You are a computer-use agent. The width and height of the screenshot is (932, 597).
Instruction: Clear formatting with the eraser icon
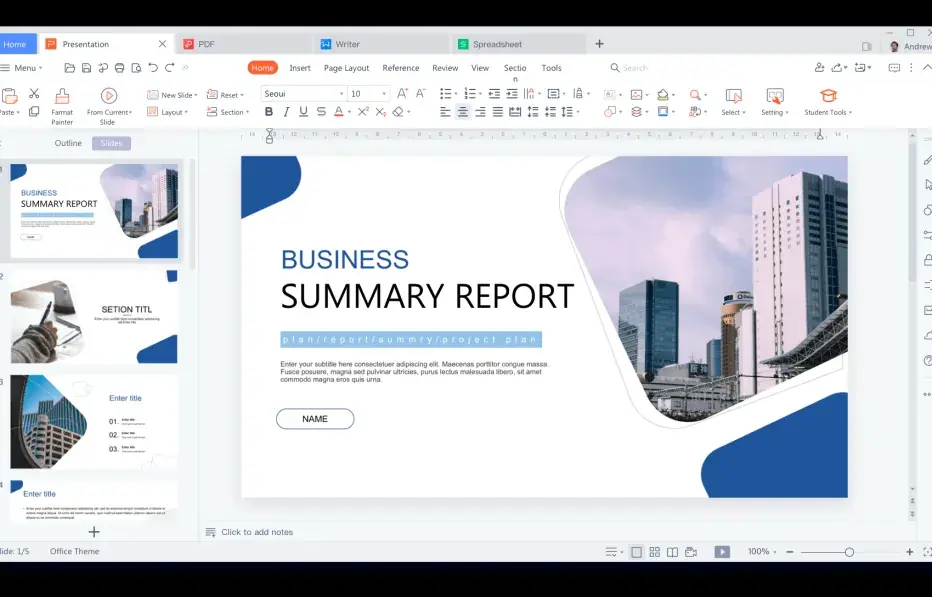coord(398,111)
